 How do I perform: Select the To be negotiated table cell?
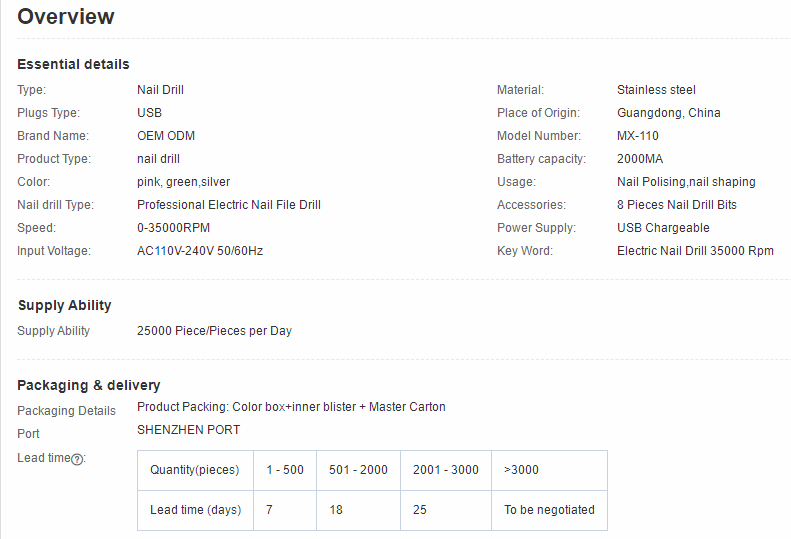pyautogui.click(x=549, y=510)
